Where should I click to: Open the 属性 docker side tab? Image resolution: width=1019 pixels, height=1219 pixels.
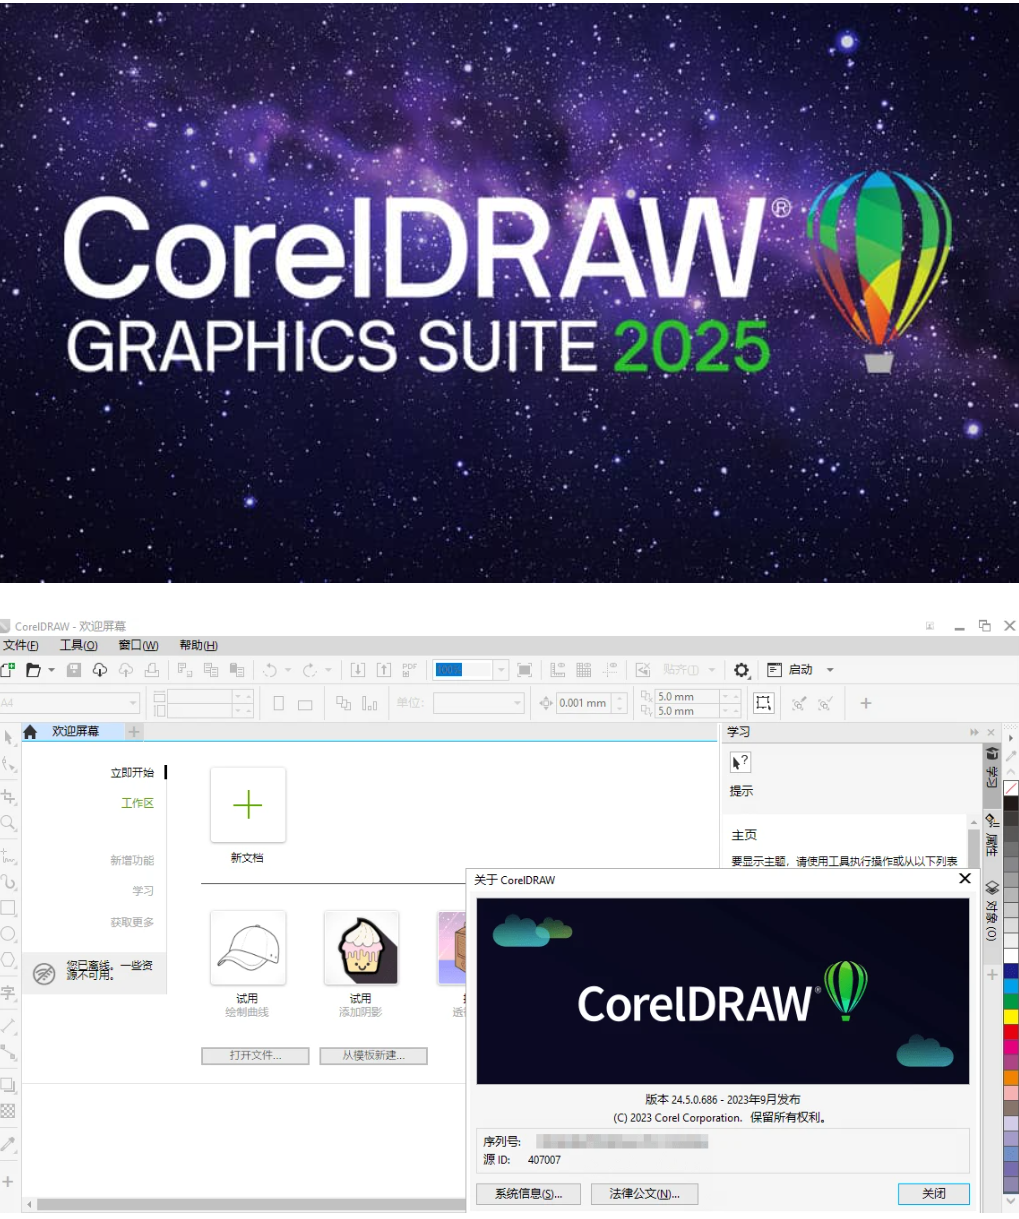pos(992,835)
